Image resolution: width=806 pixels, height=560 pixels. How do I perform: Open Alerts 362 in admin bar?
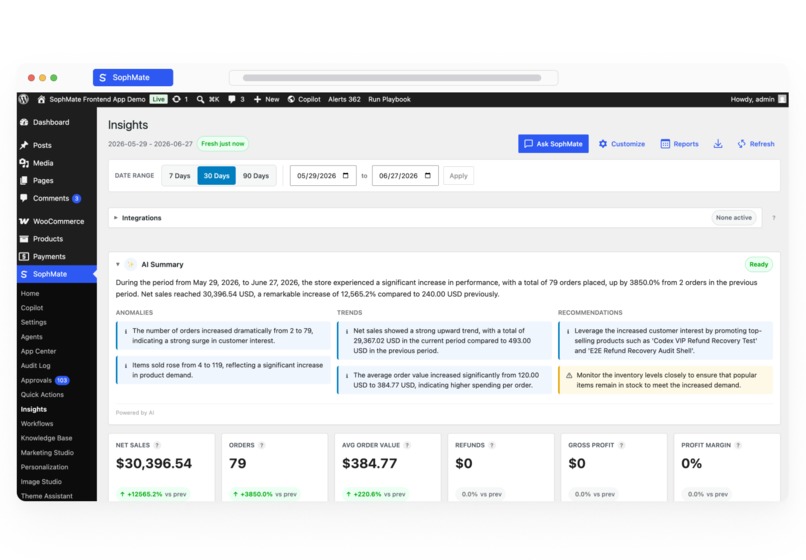[x=344, y=99]
